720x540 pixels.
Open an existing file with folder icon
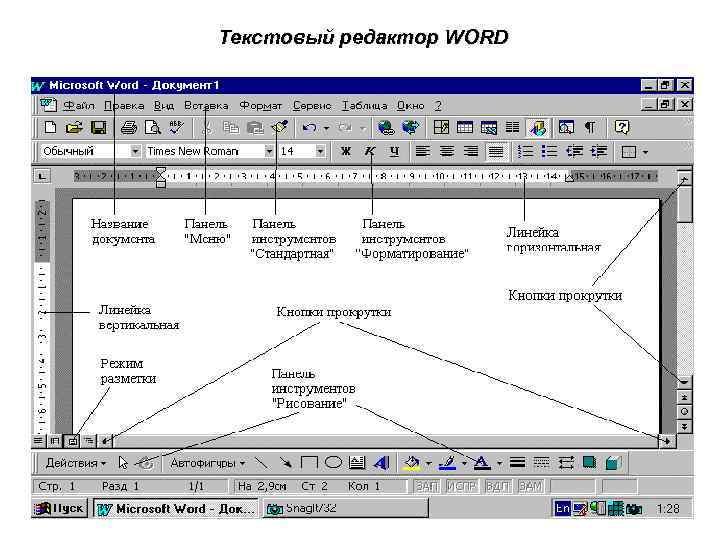tap(74, 127)
